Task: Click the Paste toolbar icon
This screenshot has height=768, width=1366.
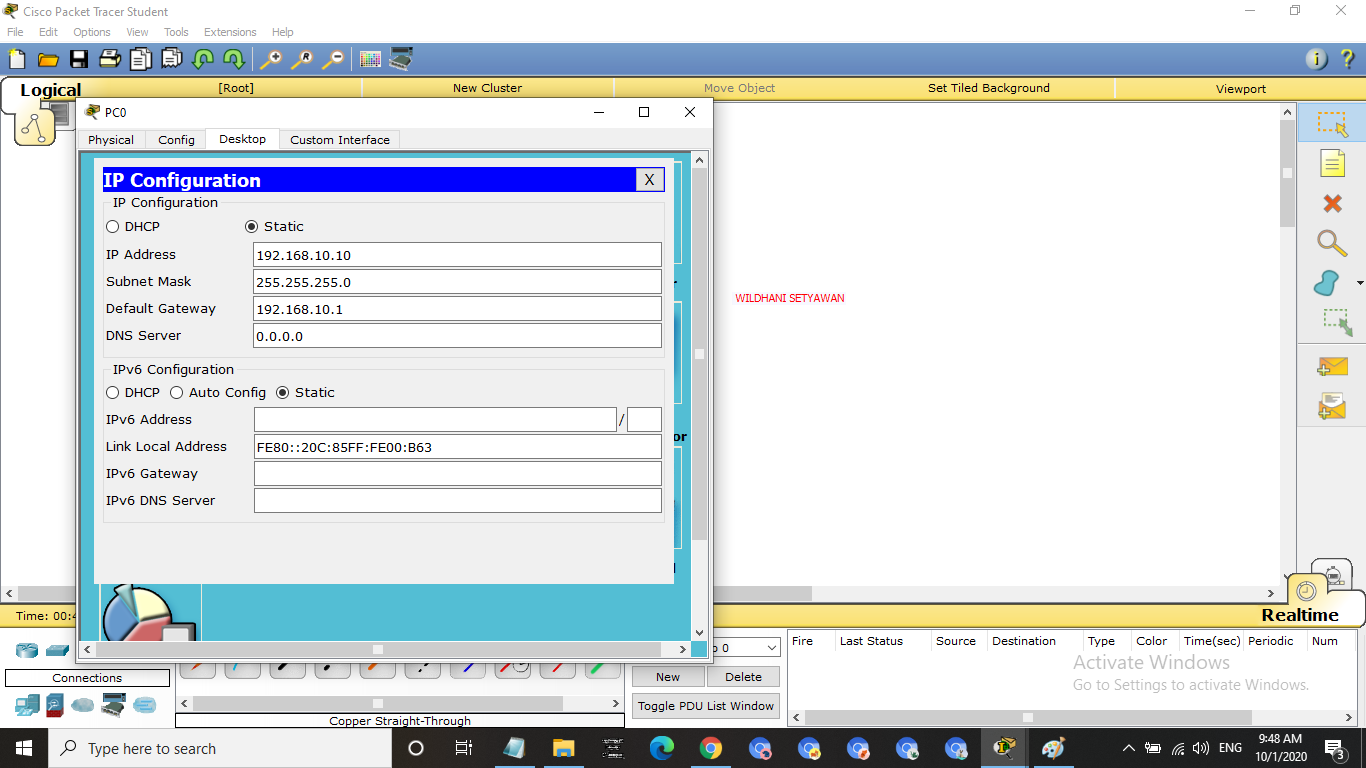Action: (x=172, y=59)
